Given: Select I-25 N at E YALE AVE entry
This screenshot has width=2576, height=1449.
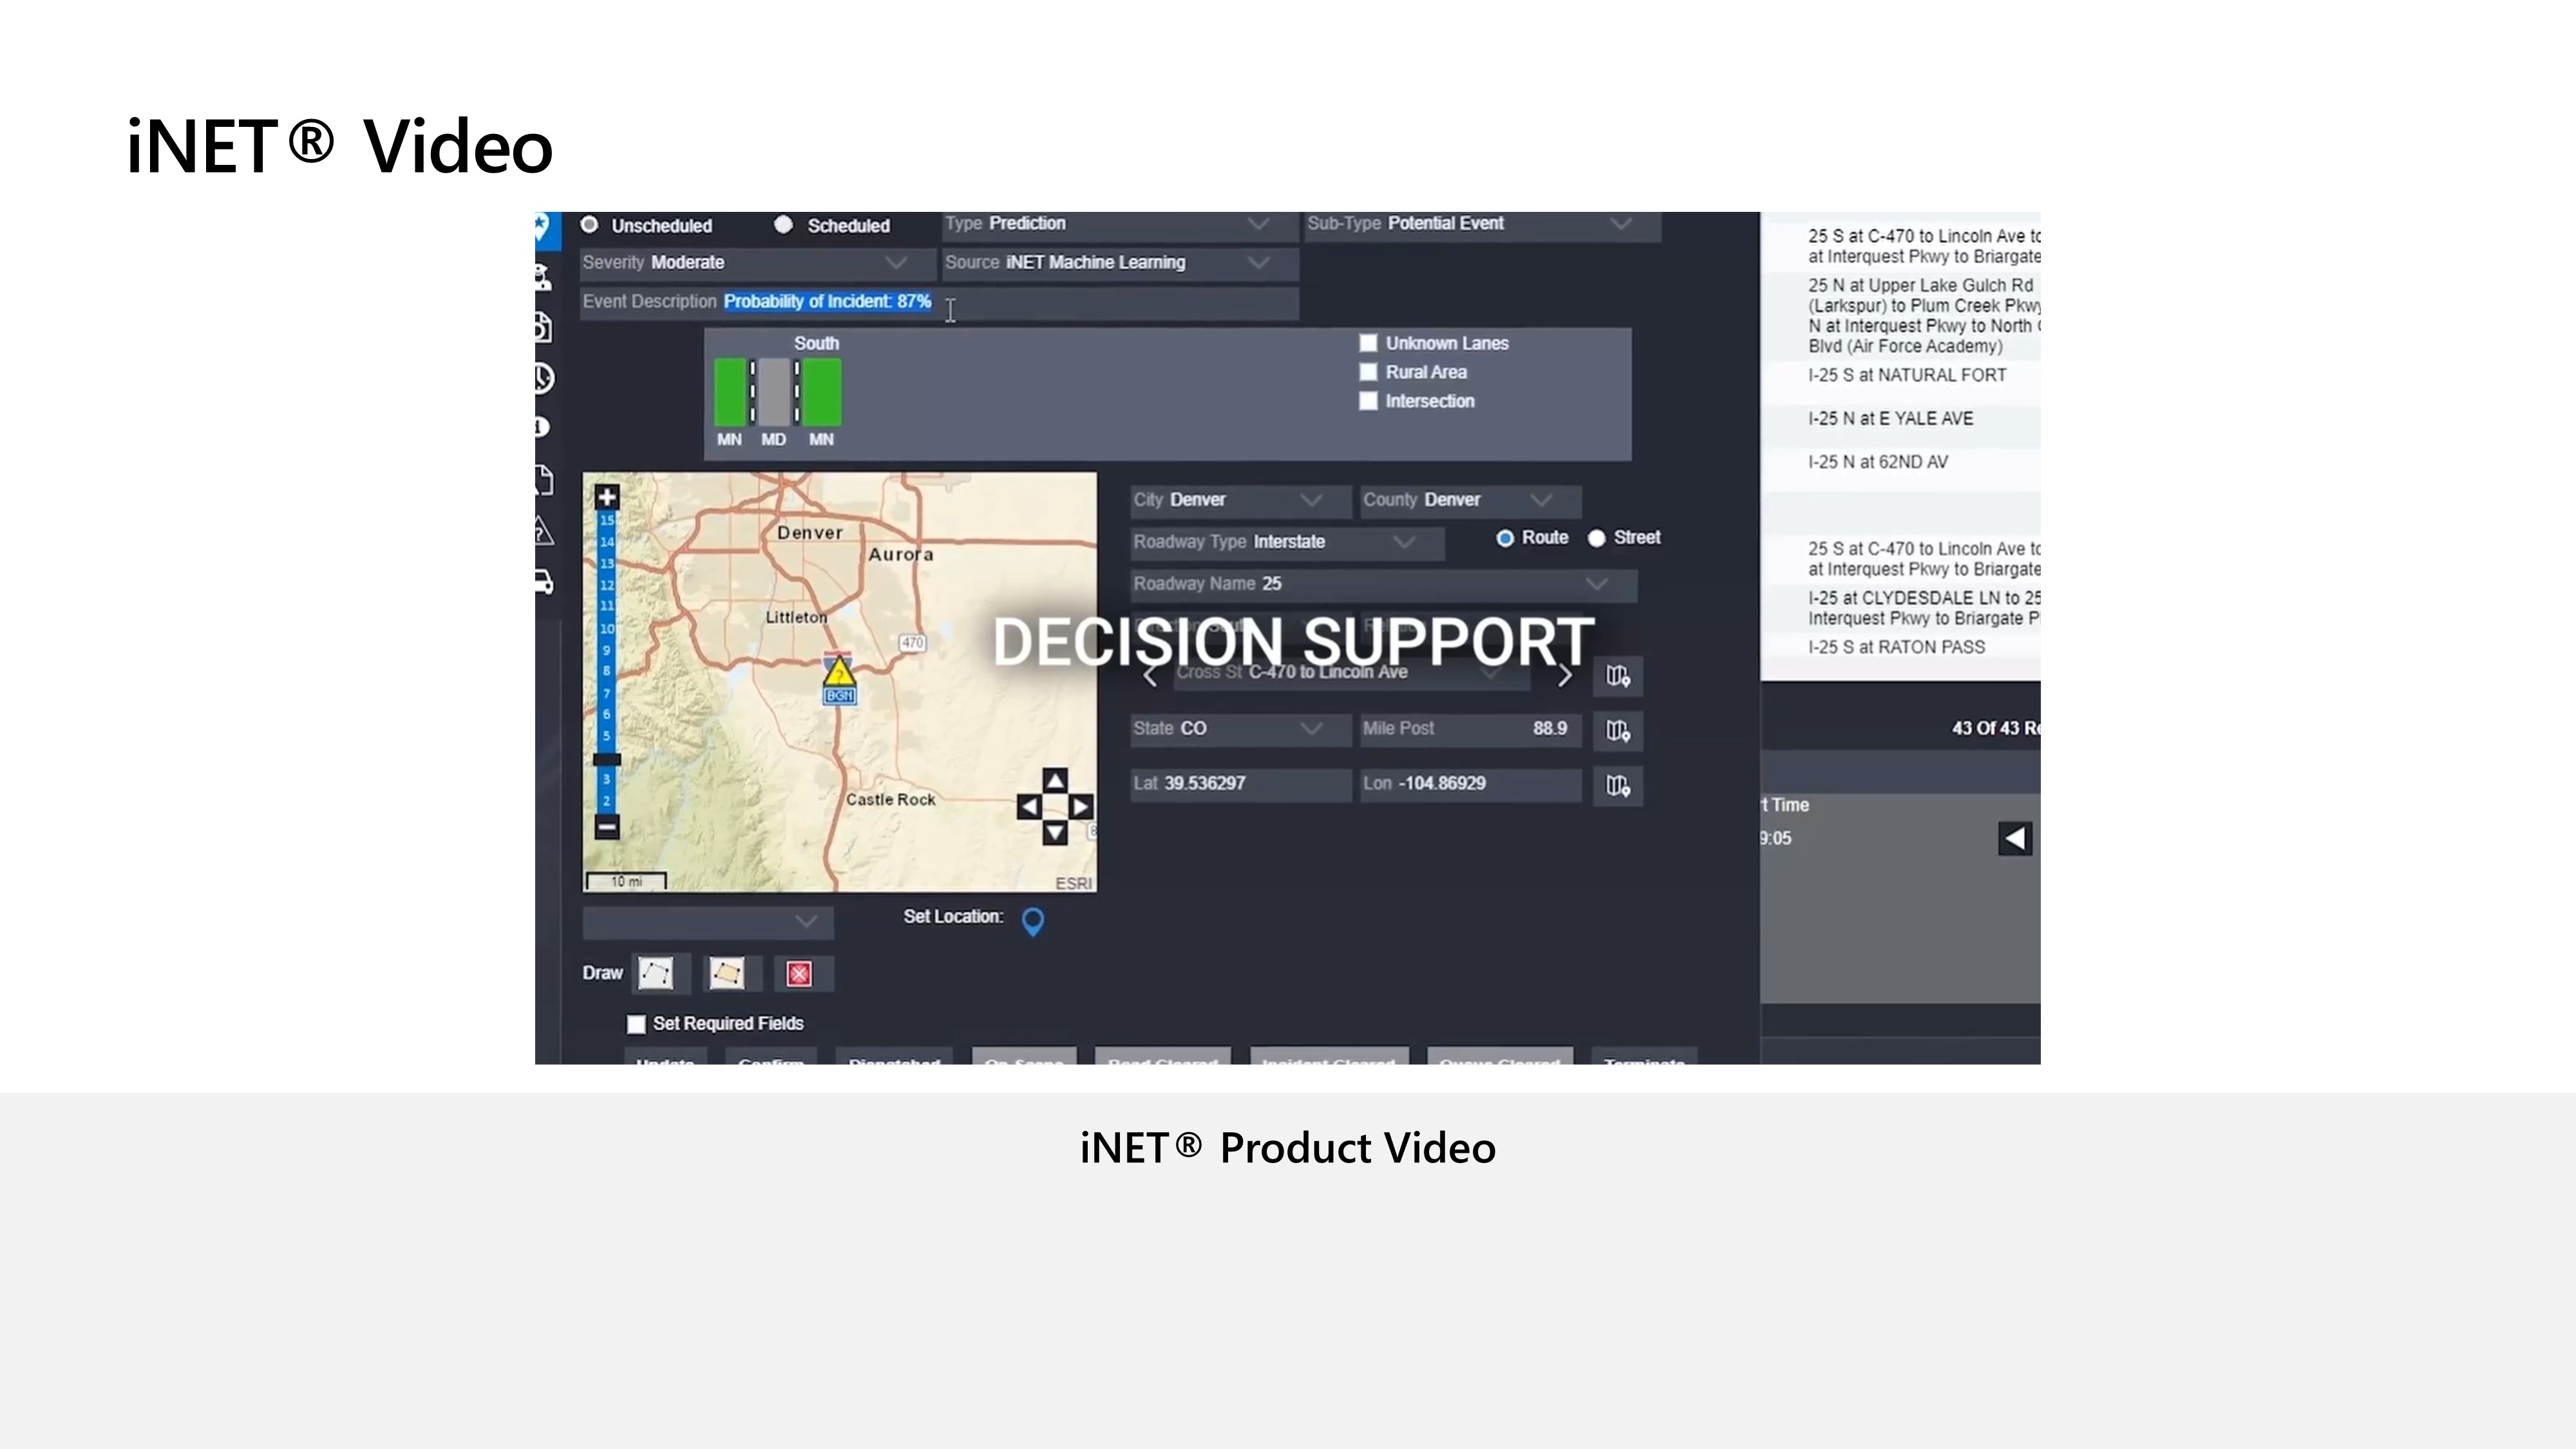Looking at the screenshot, I should (1890, 419).
